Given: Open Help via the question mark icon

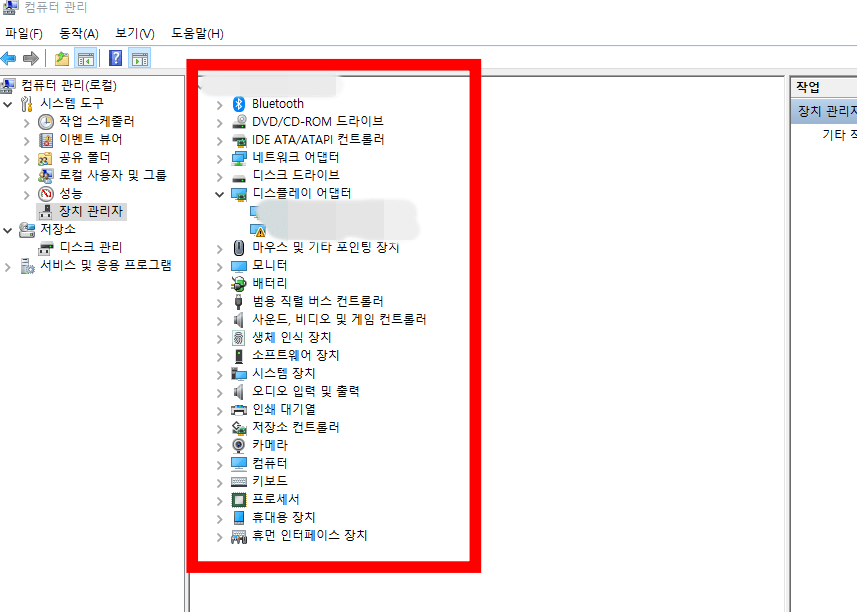Looking at the screenshot, I should coord(116,58).
